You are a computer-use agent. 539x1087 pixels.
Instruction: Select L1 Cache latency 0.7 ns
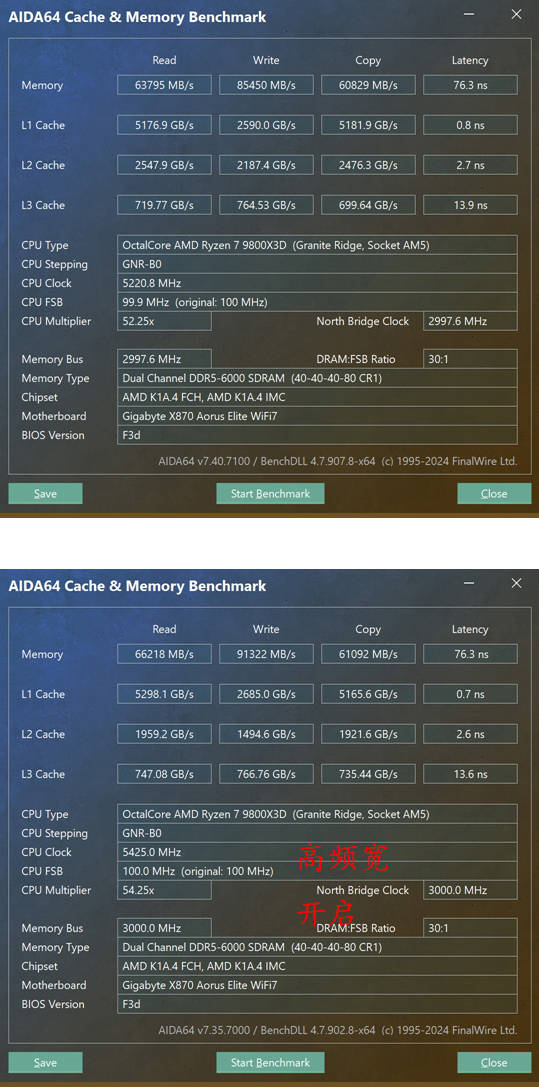(x=470, y=694)
